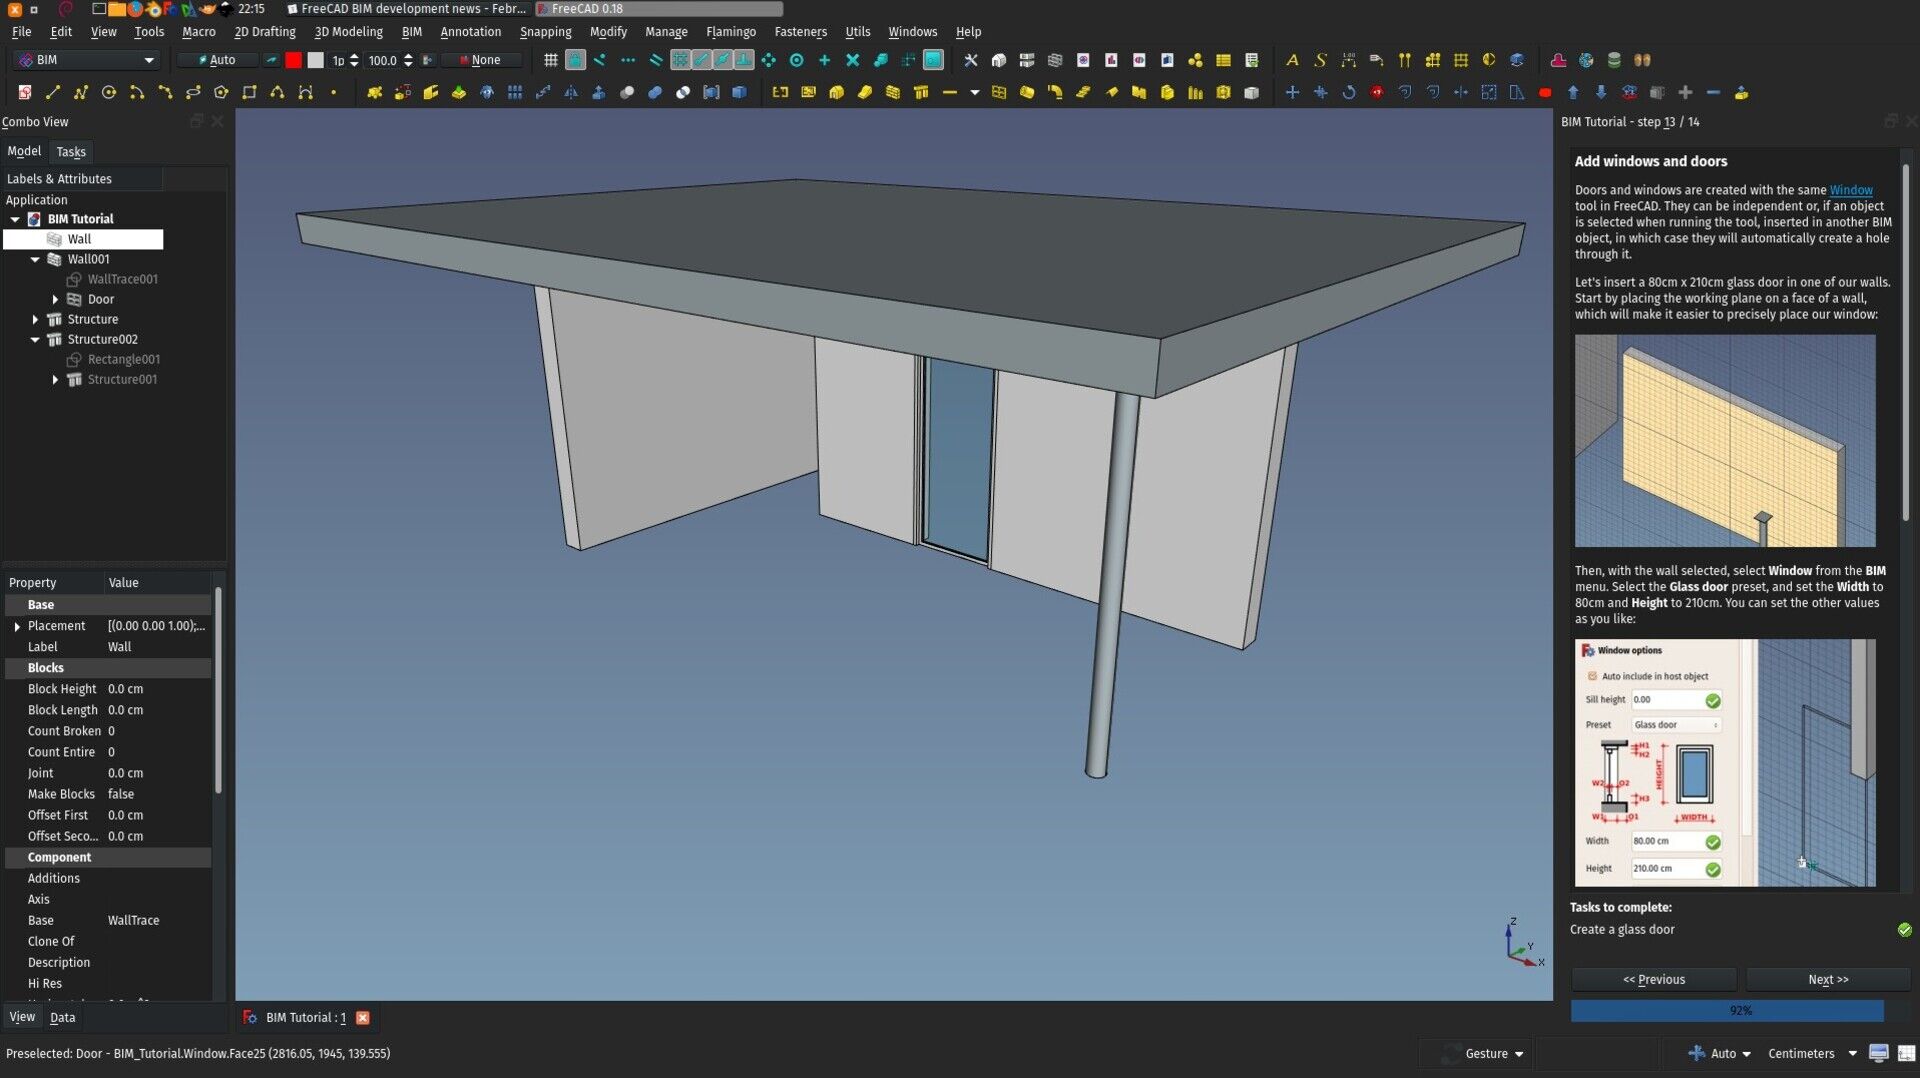The height and width of the screenshot is (1078, 1920).
Task: Select the Arch Wall tool
Action: (x=893, y=92)
